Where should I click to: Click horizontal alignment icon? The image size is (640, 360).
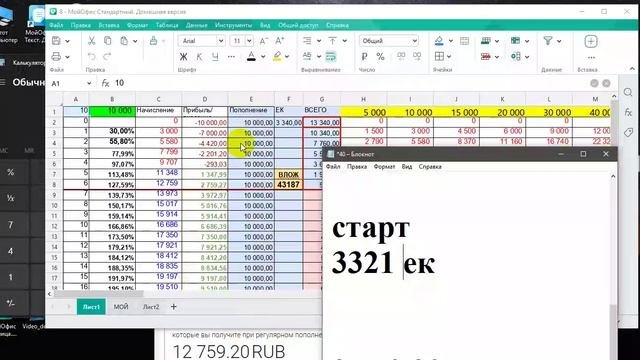307,41
